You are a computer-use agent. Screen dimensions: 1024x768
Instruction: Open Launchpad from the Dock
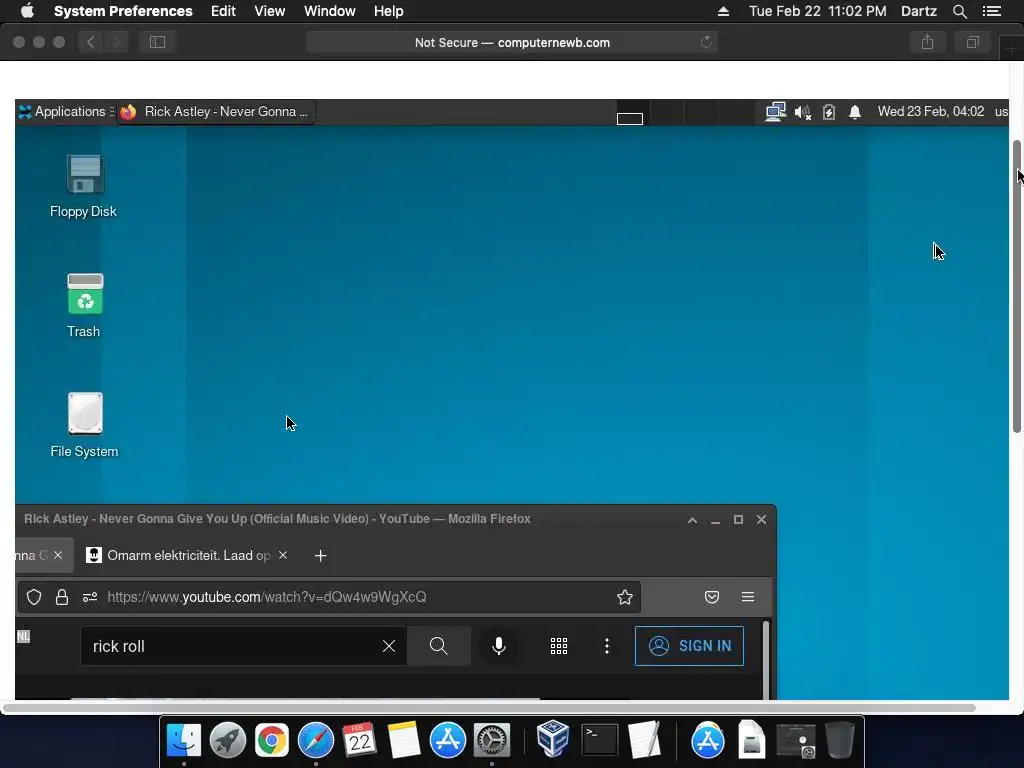point(227,740)
